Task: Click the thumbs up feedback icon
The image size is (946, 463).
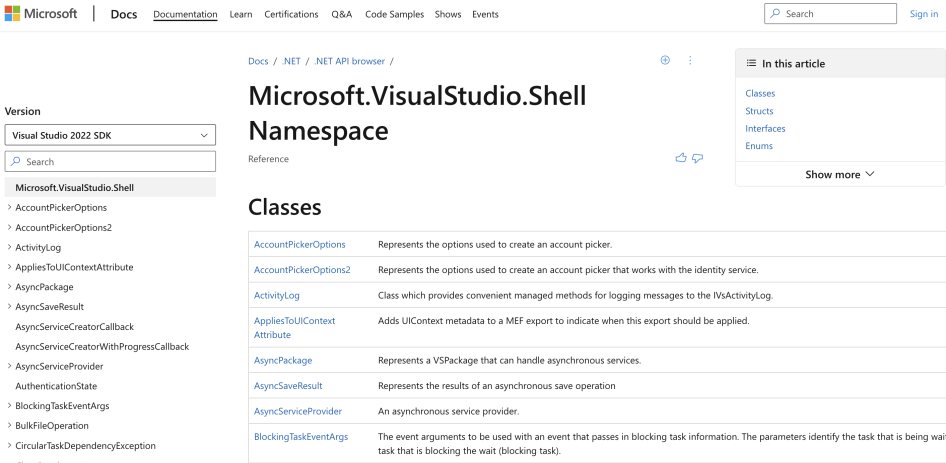Action: (681, 158)
